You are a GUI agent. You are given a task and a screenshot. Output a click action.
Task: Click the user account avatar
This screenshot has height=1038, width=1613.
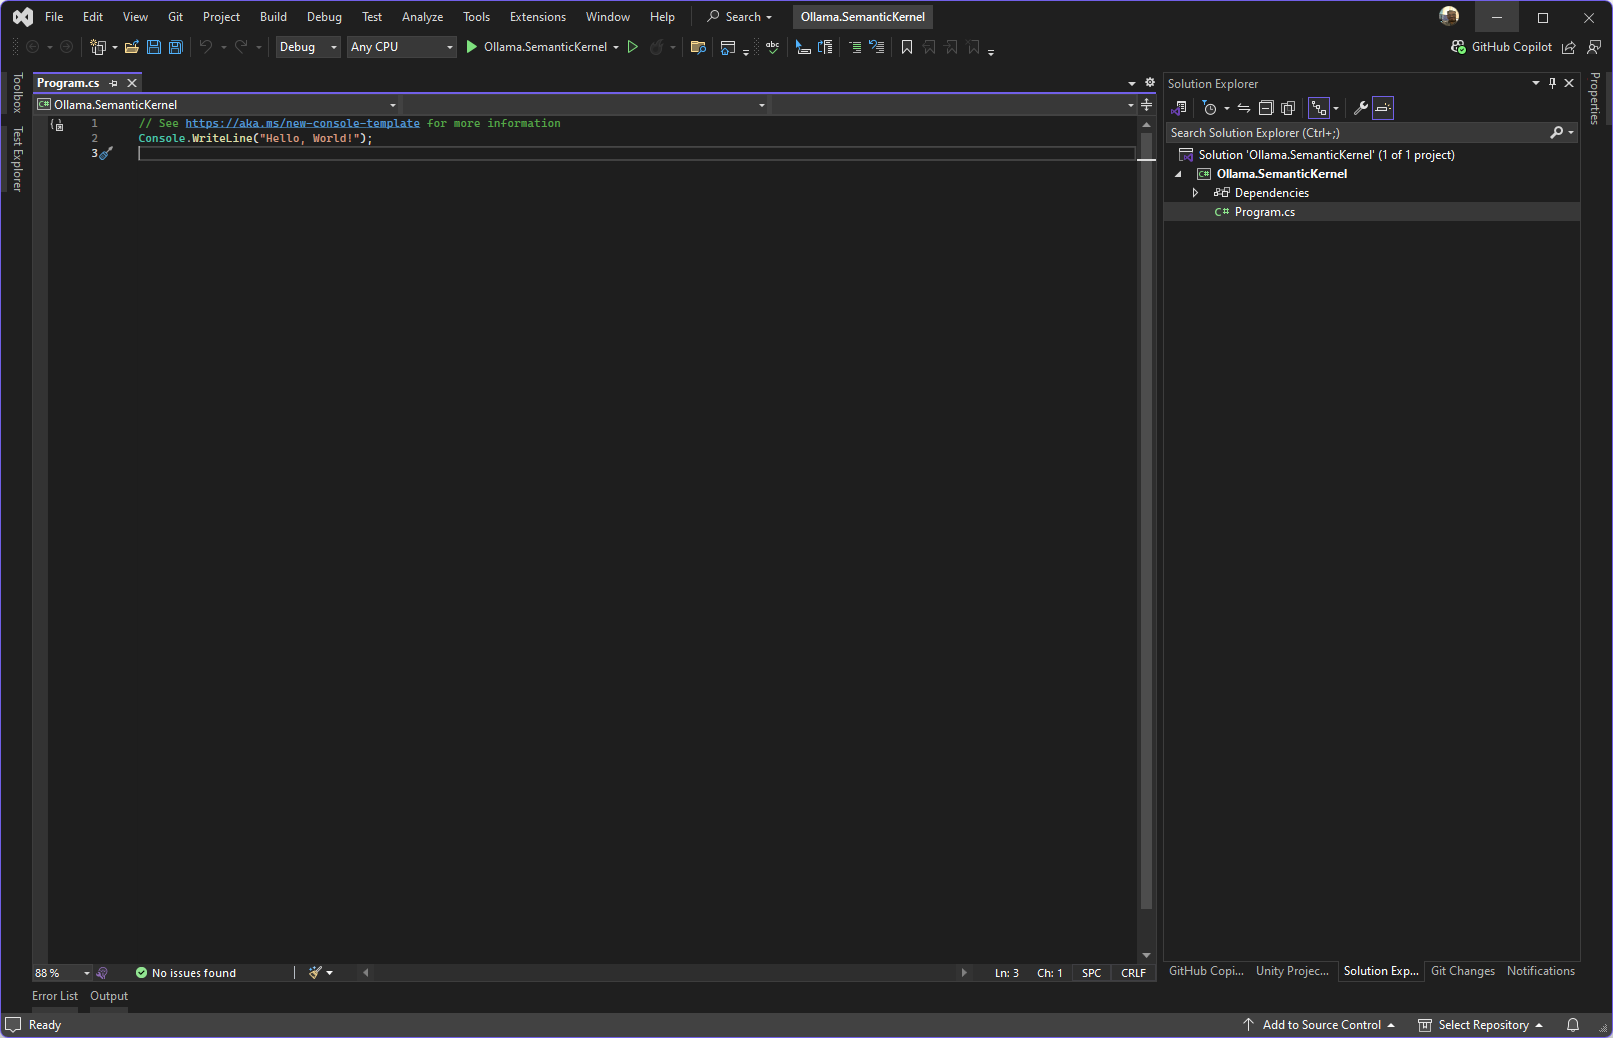click(1449, 16)
